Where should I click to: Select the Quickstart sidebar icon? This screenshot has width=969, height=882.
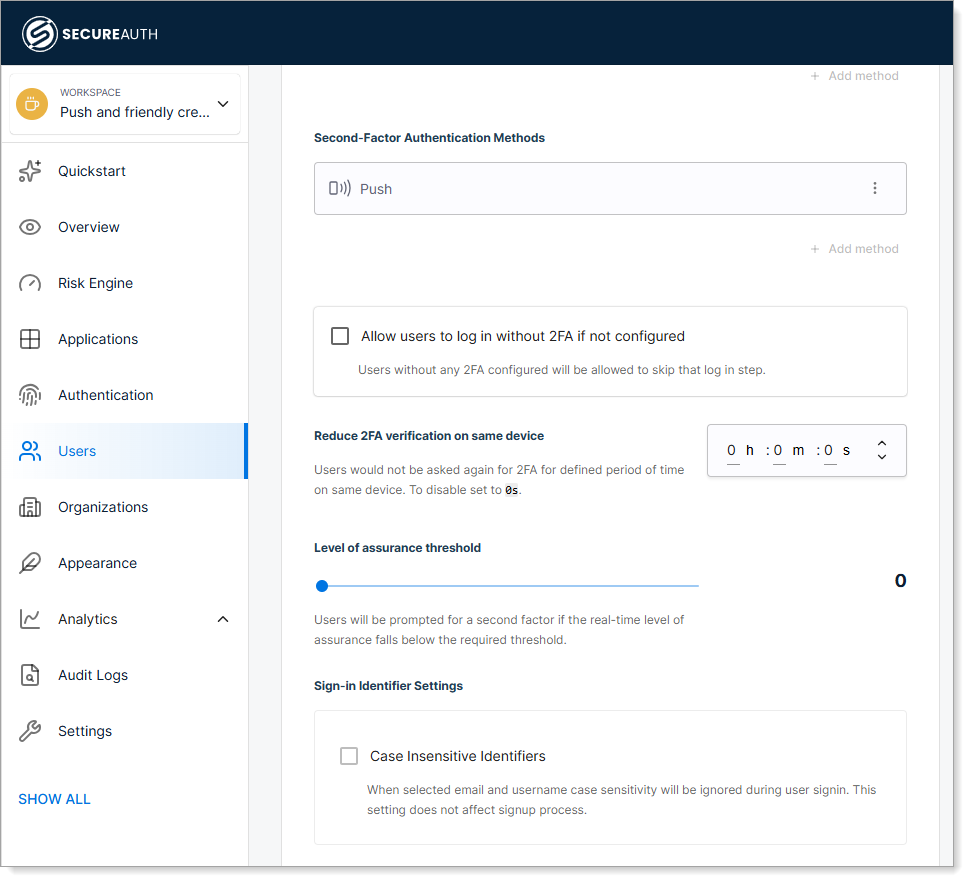coord(31,171)
